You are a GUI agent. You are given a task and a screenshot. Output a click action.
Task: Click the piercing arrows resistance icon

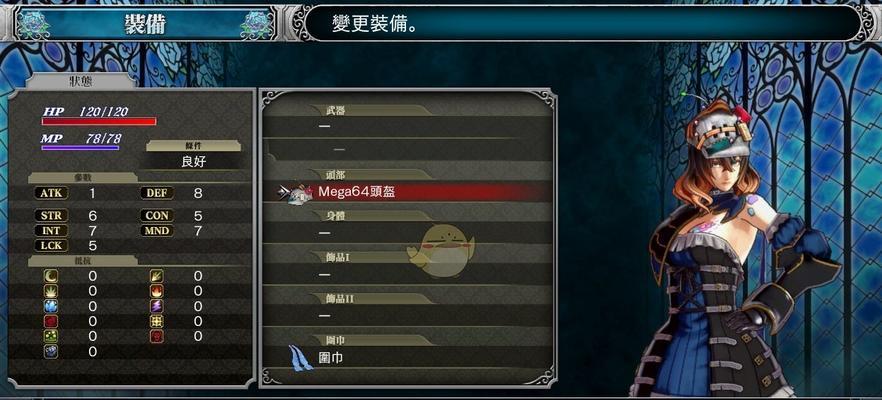(156, 276)
